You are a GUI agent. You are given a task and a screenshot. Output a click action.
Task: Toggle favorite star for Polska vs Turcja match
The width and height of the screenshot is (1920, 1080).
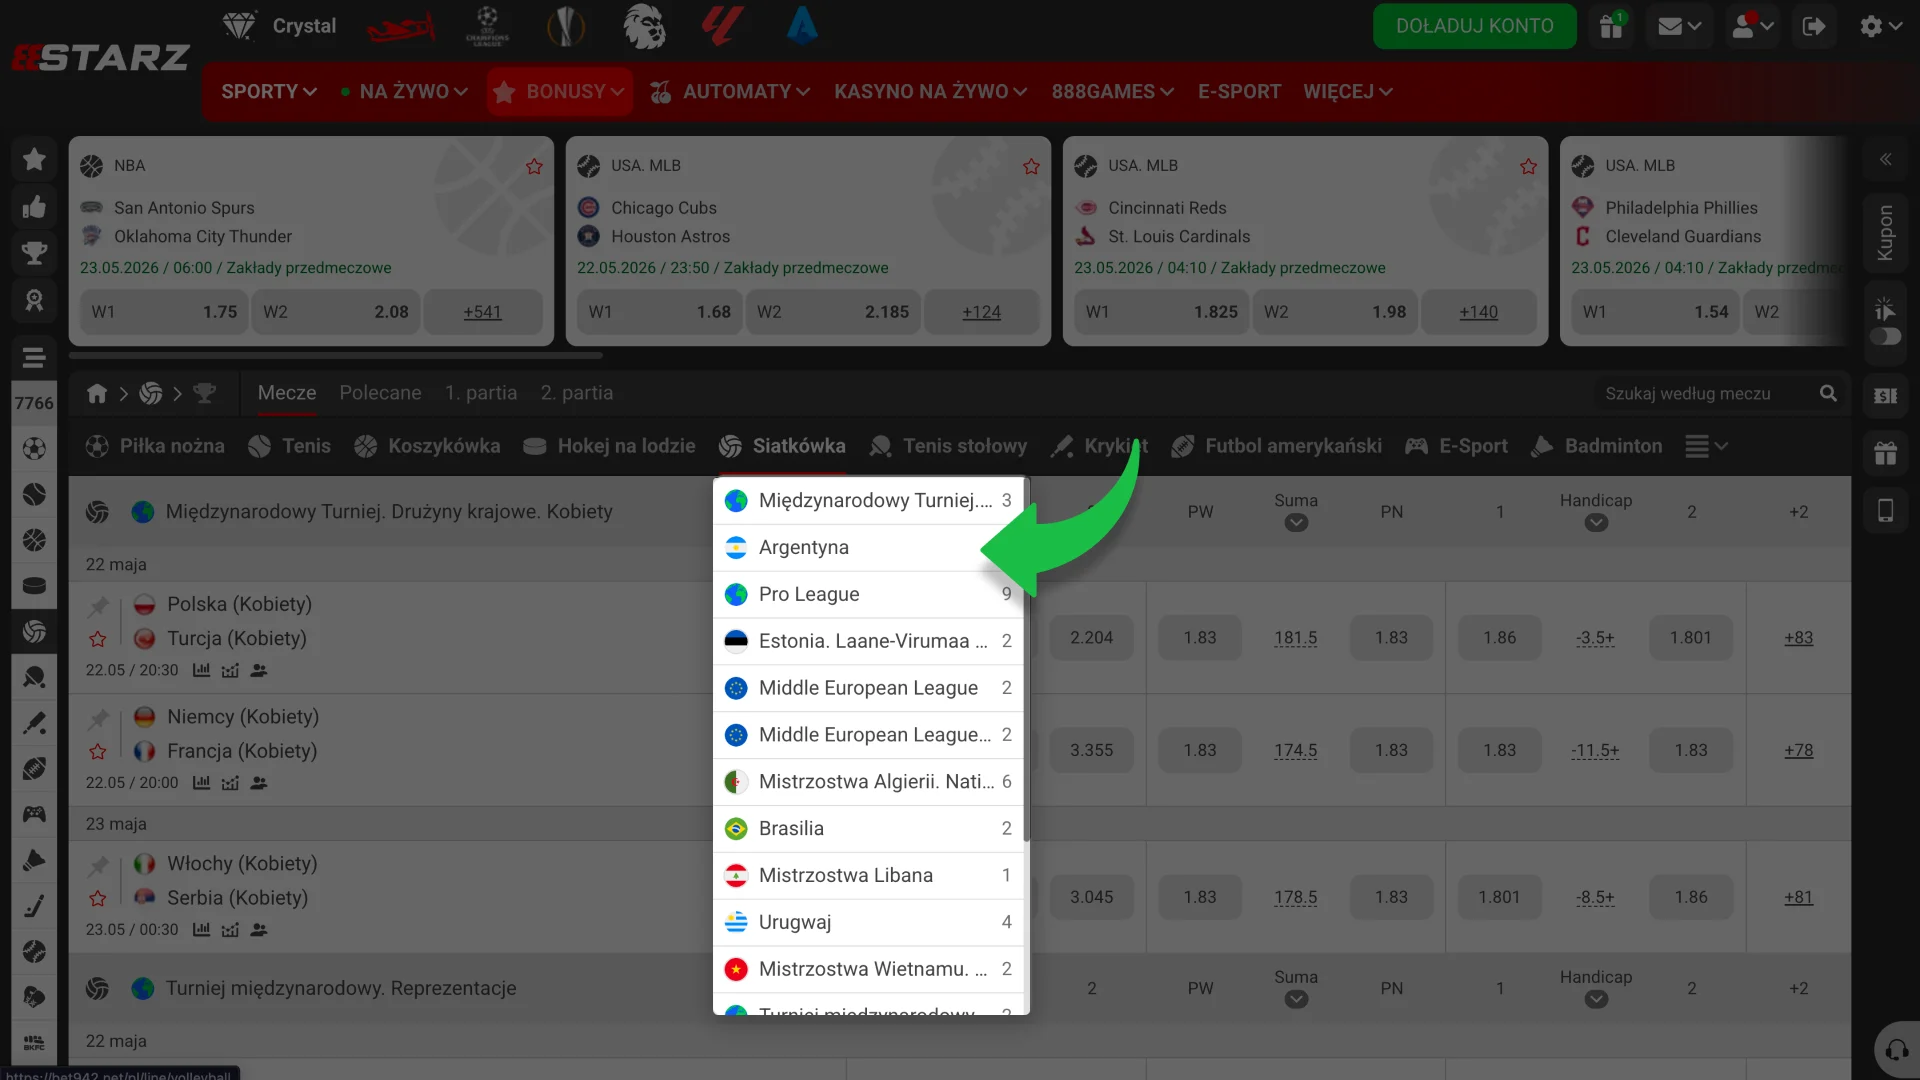[97, 639]
